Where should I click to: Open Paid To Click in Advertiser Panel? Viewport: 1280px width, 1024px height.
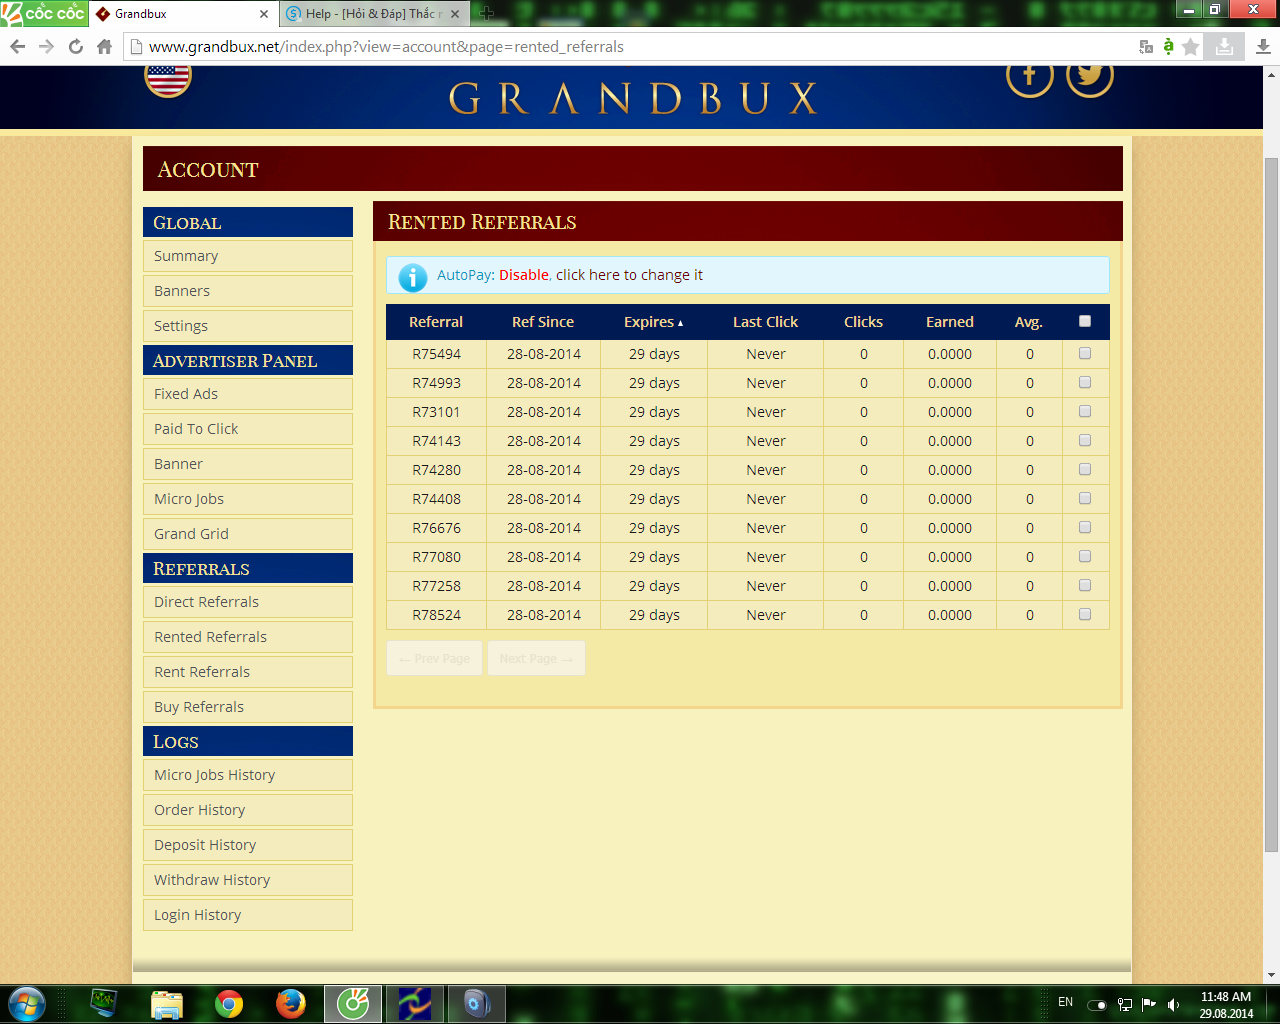tap(248, 429)
